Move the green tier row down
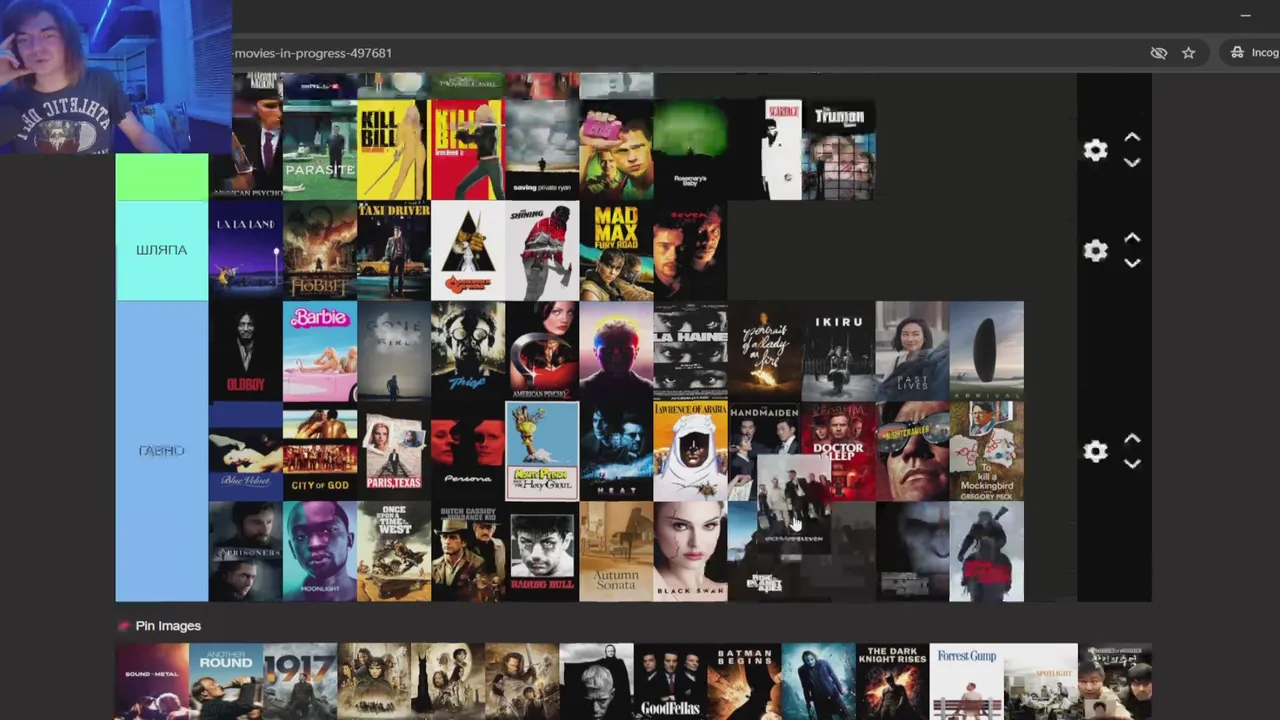Screen dimensions: 1280x720 (x=1132, y=163)
